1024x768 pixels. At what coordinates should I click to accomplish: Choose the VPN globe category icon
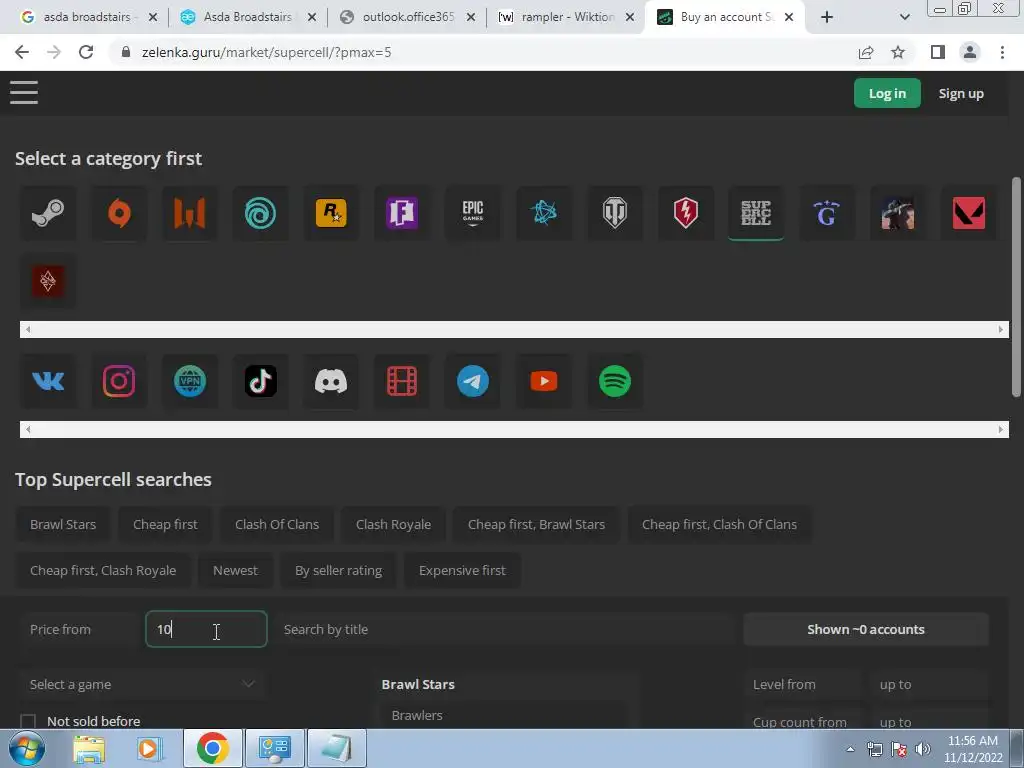click(x=189, y=381)
